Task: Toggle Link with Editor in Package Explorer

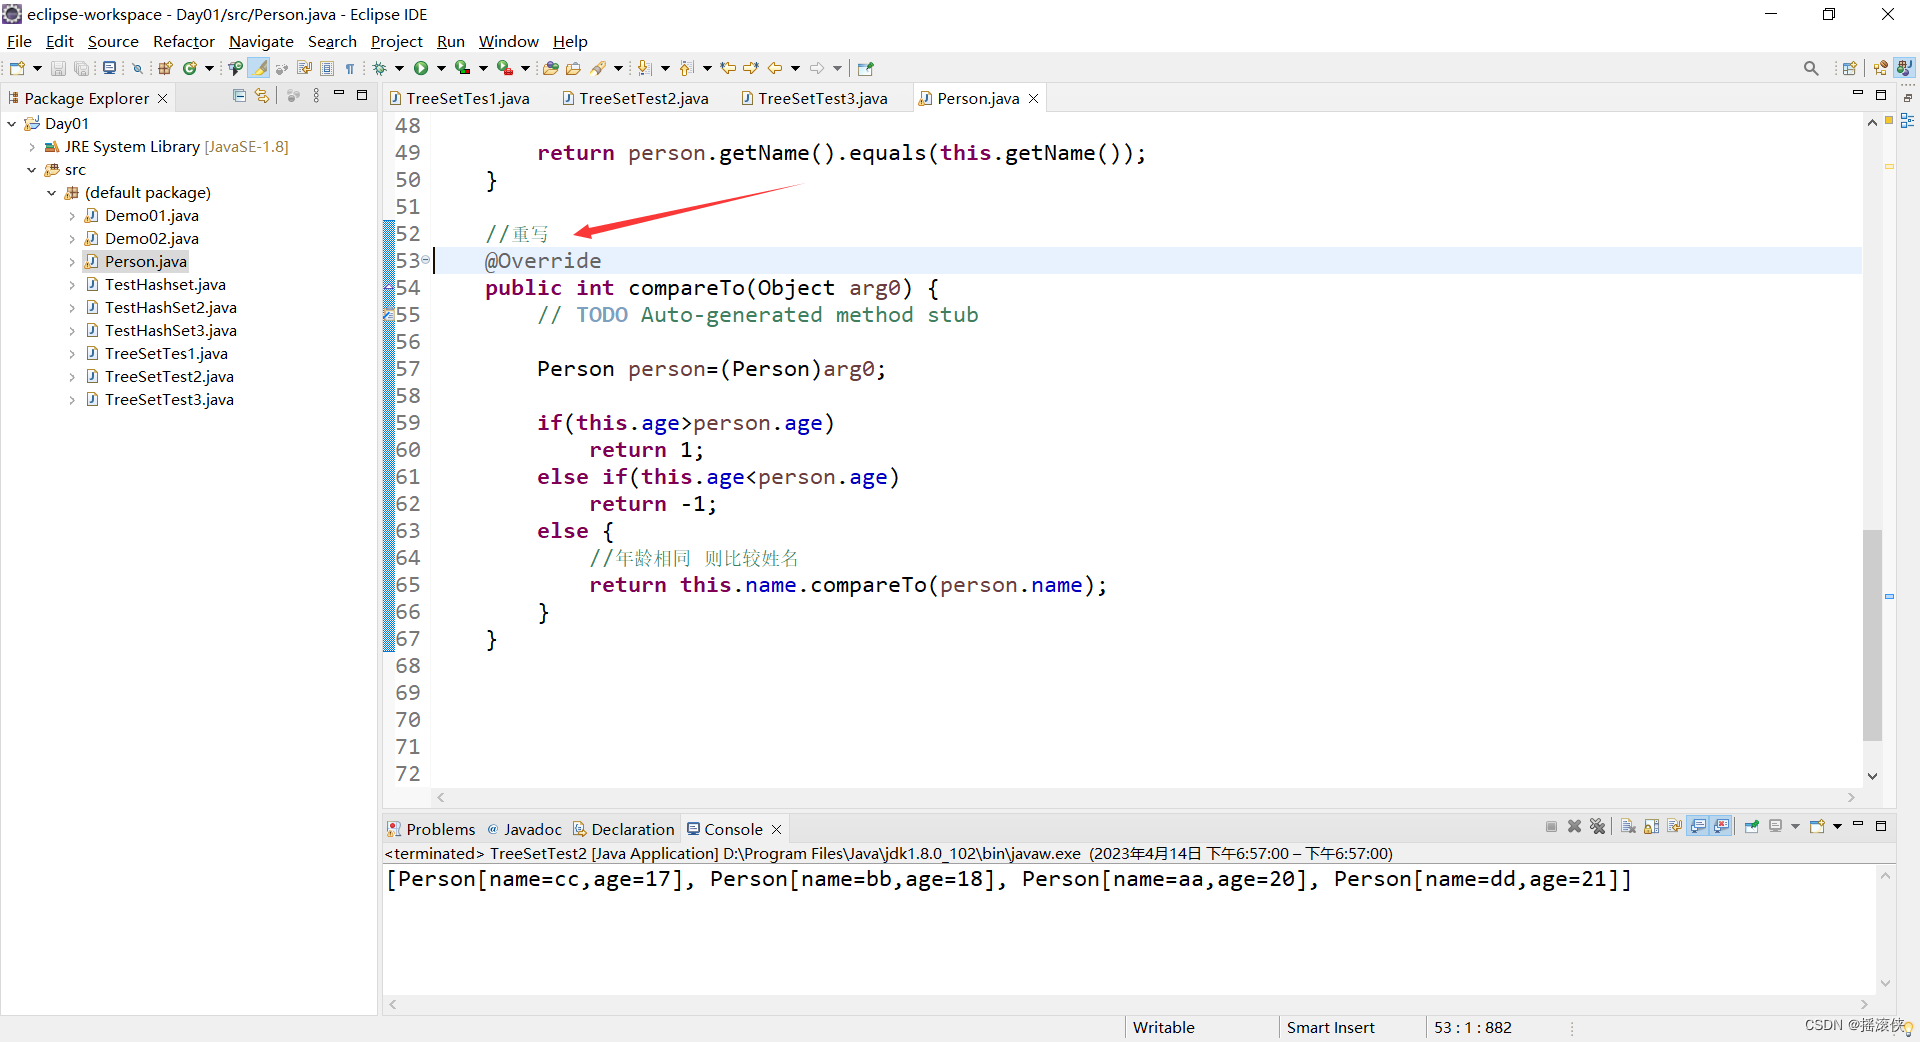Action: (262, 96)
